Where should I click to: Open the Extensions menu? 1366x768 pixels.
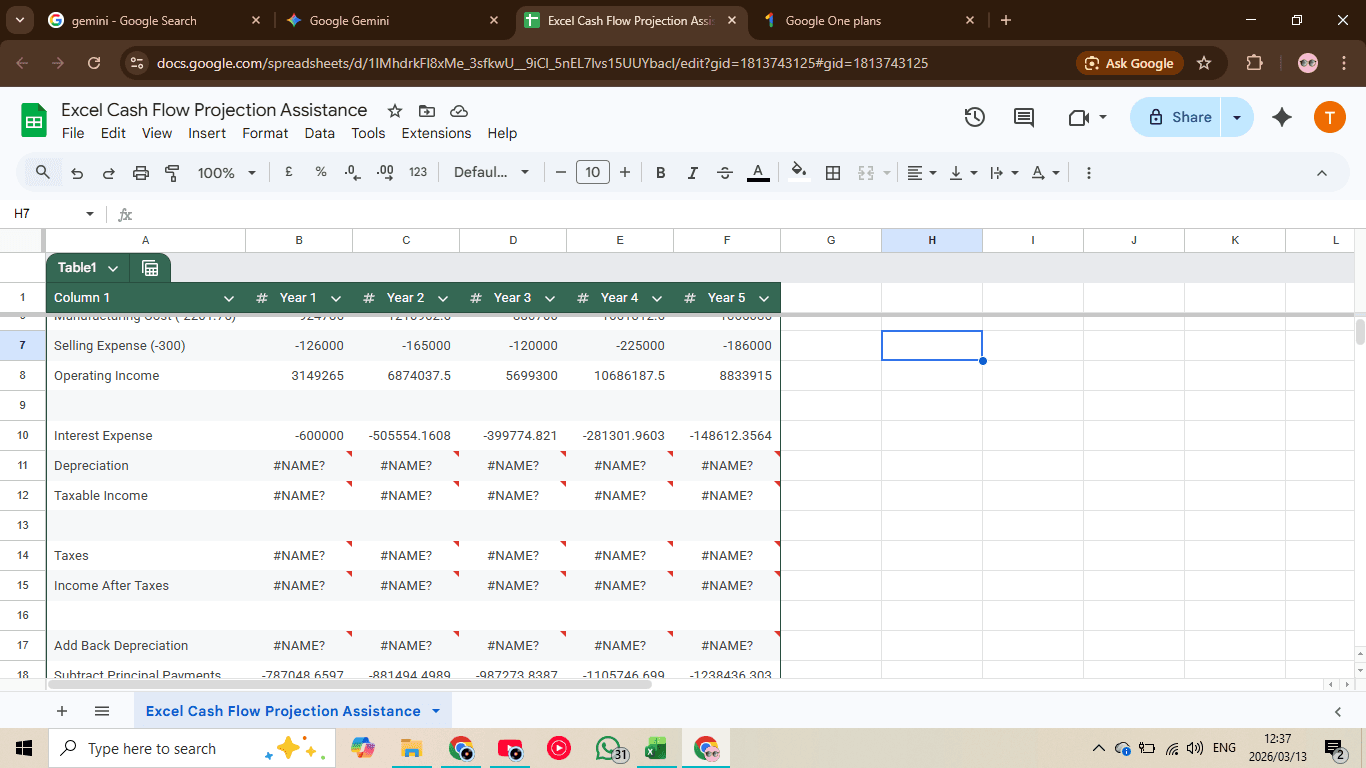[436, 133]
